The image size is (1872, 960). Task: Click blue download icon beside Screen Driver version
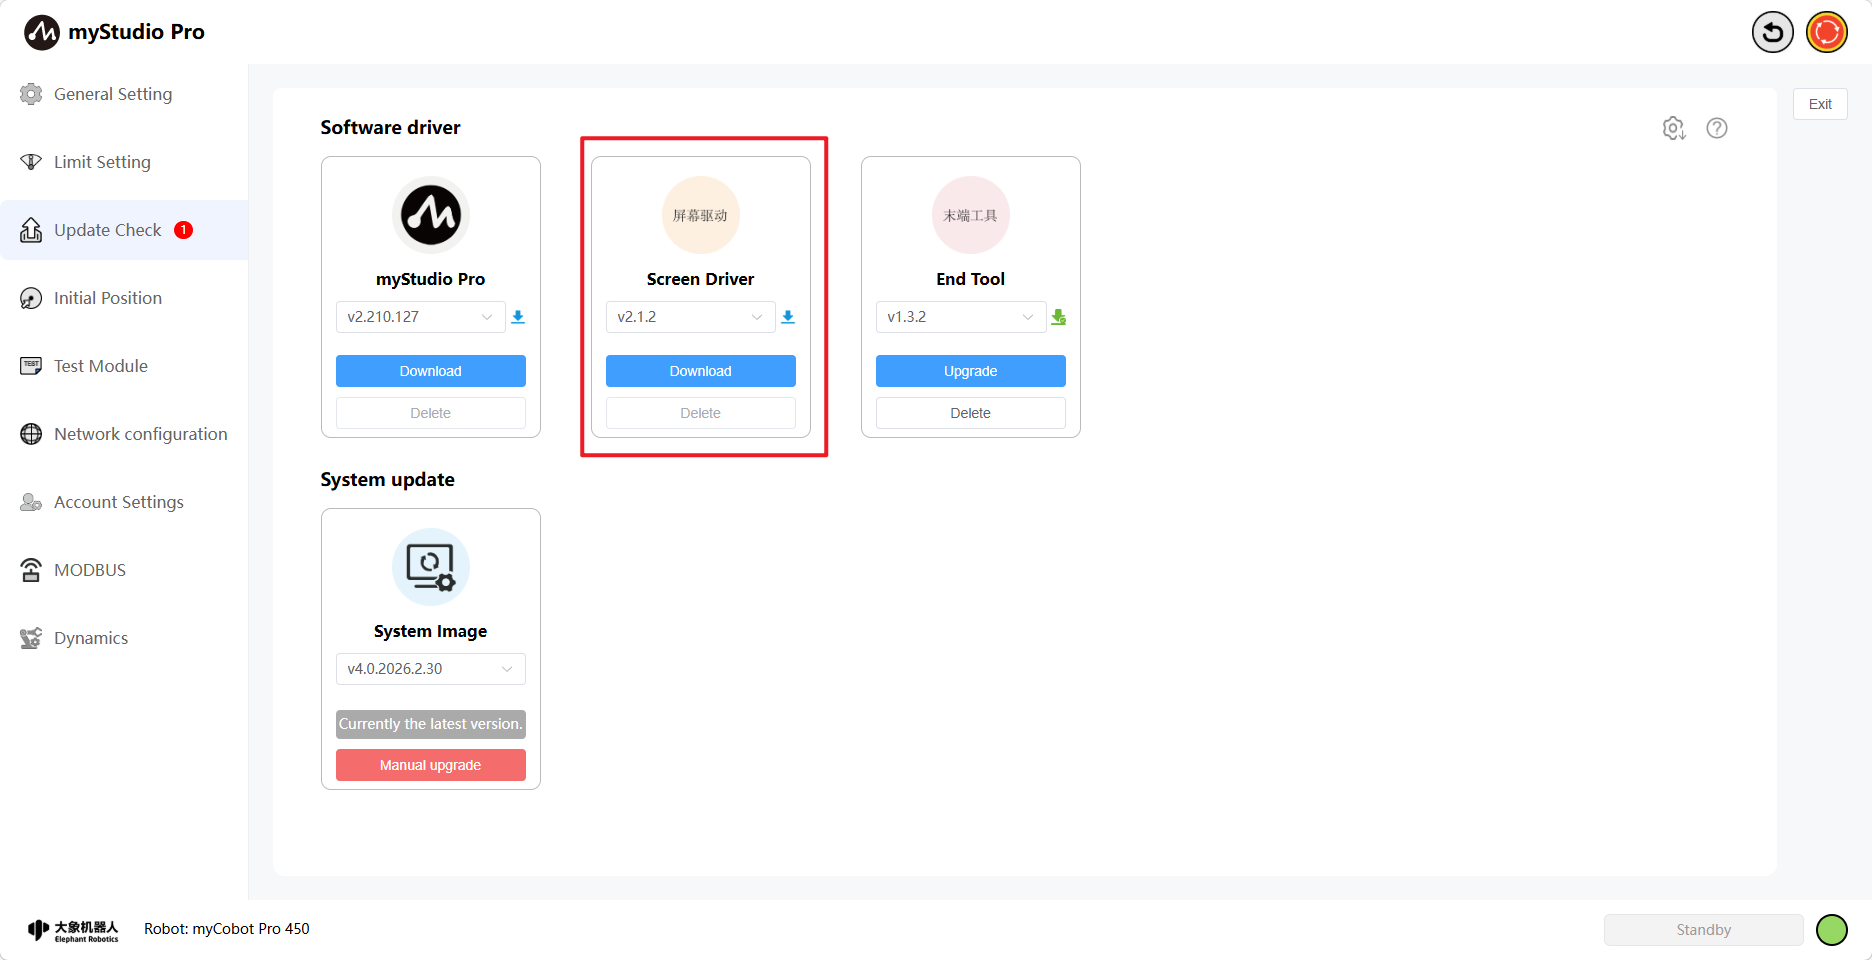788,317
